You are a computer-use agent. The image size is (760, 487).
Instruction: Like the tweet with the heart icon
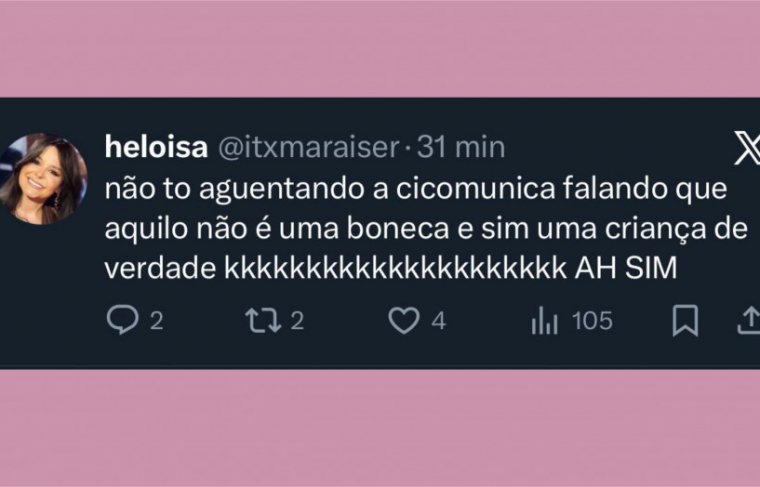[x=403, y=321]
